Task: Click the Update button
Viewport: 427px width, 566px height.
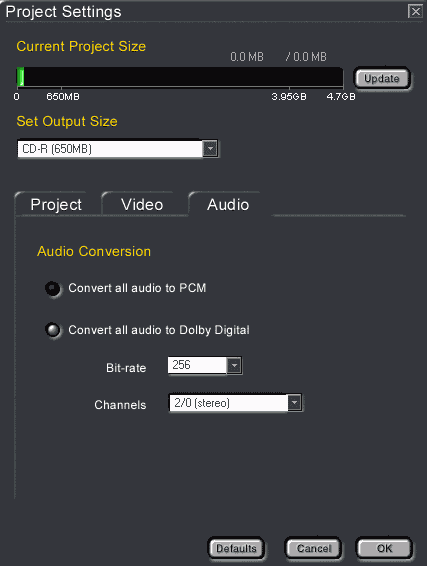Action: pos(382,78)
